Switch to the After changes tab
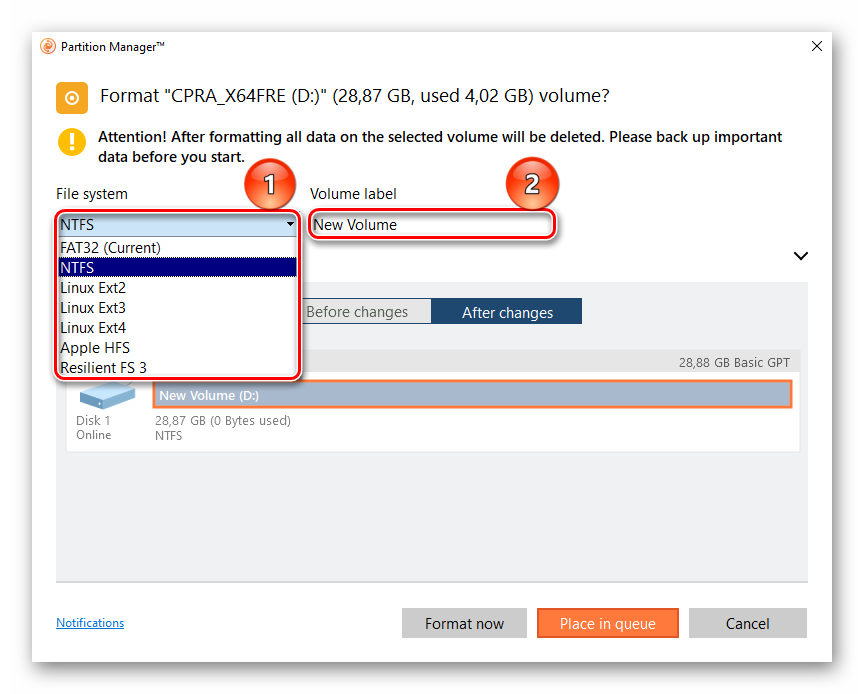Viewport: 864px width, 694px height. [507, 312]
